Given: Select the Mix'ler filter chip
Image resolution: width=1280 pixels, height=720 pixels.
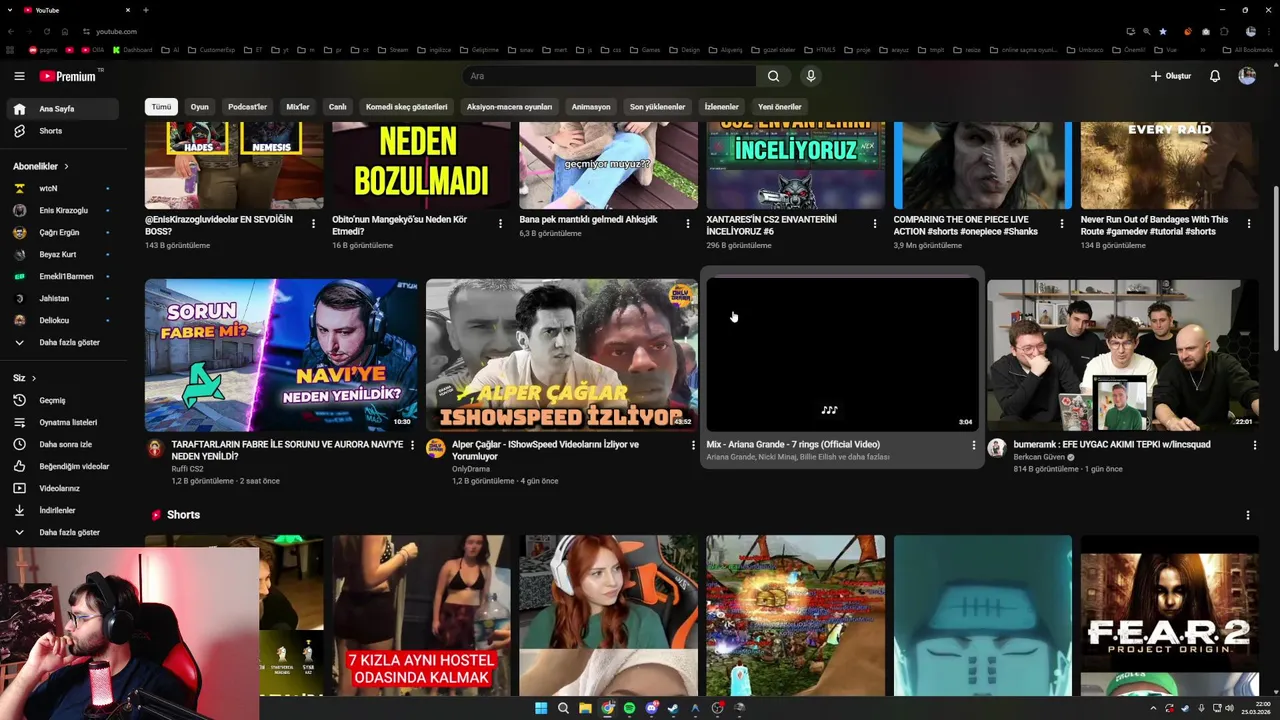Looking at the screenshot, I should pyautogui.click(x=298, y=107).
